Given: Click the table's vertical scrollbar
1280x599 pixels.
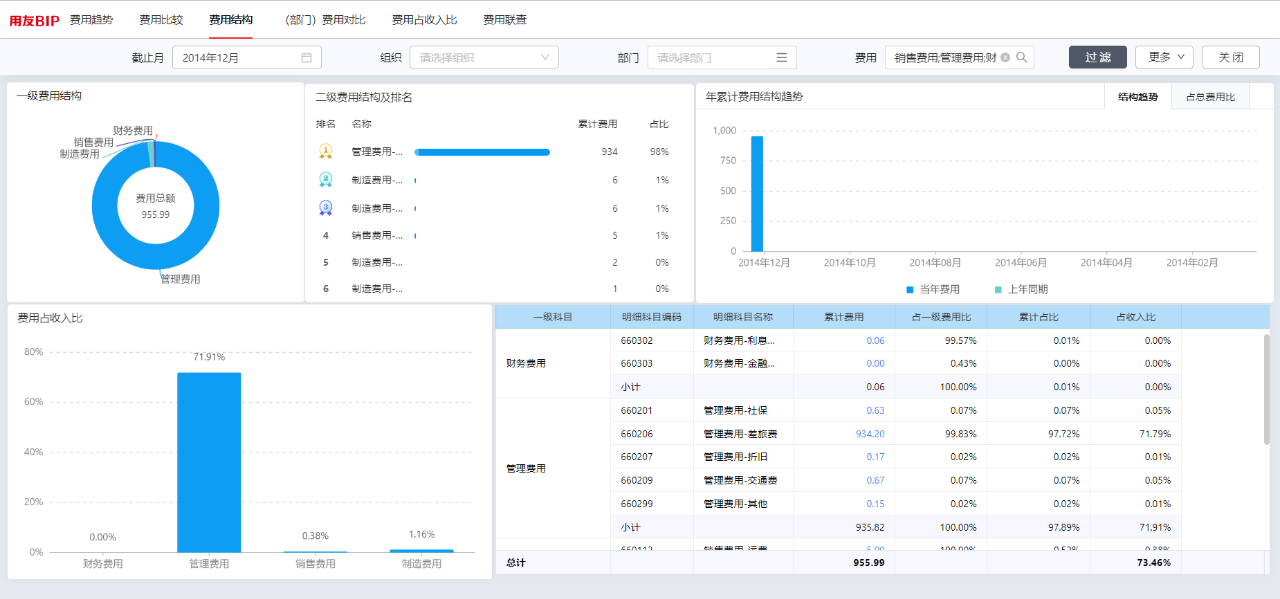Looking at the screenshot, I should coord(1266,390).
